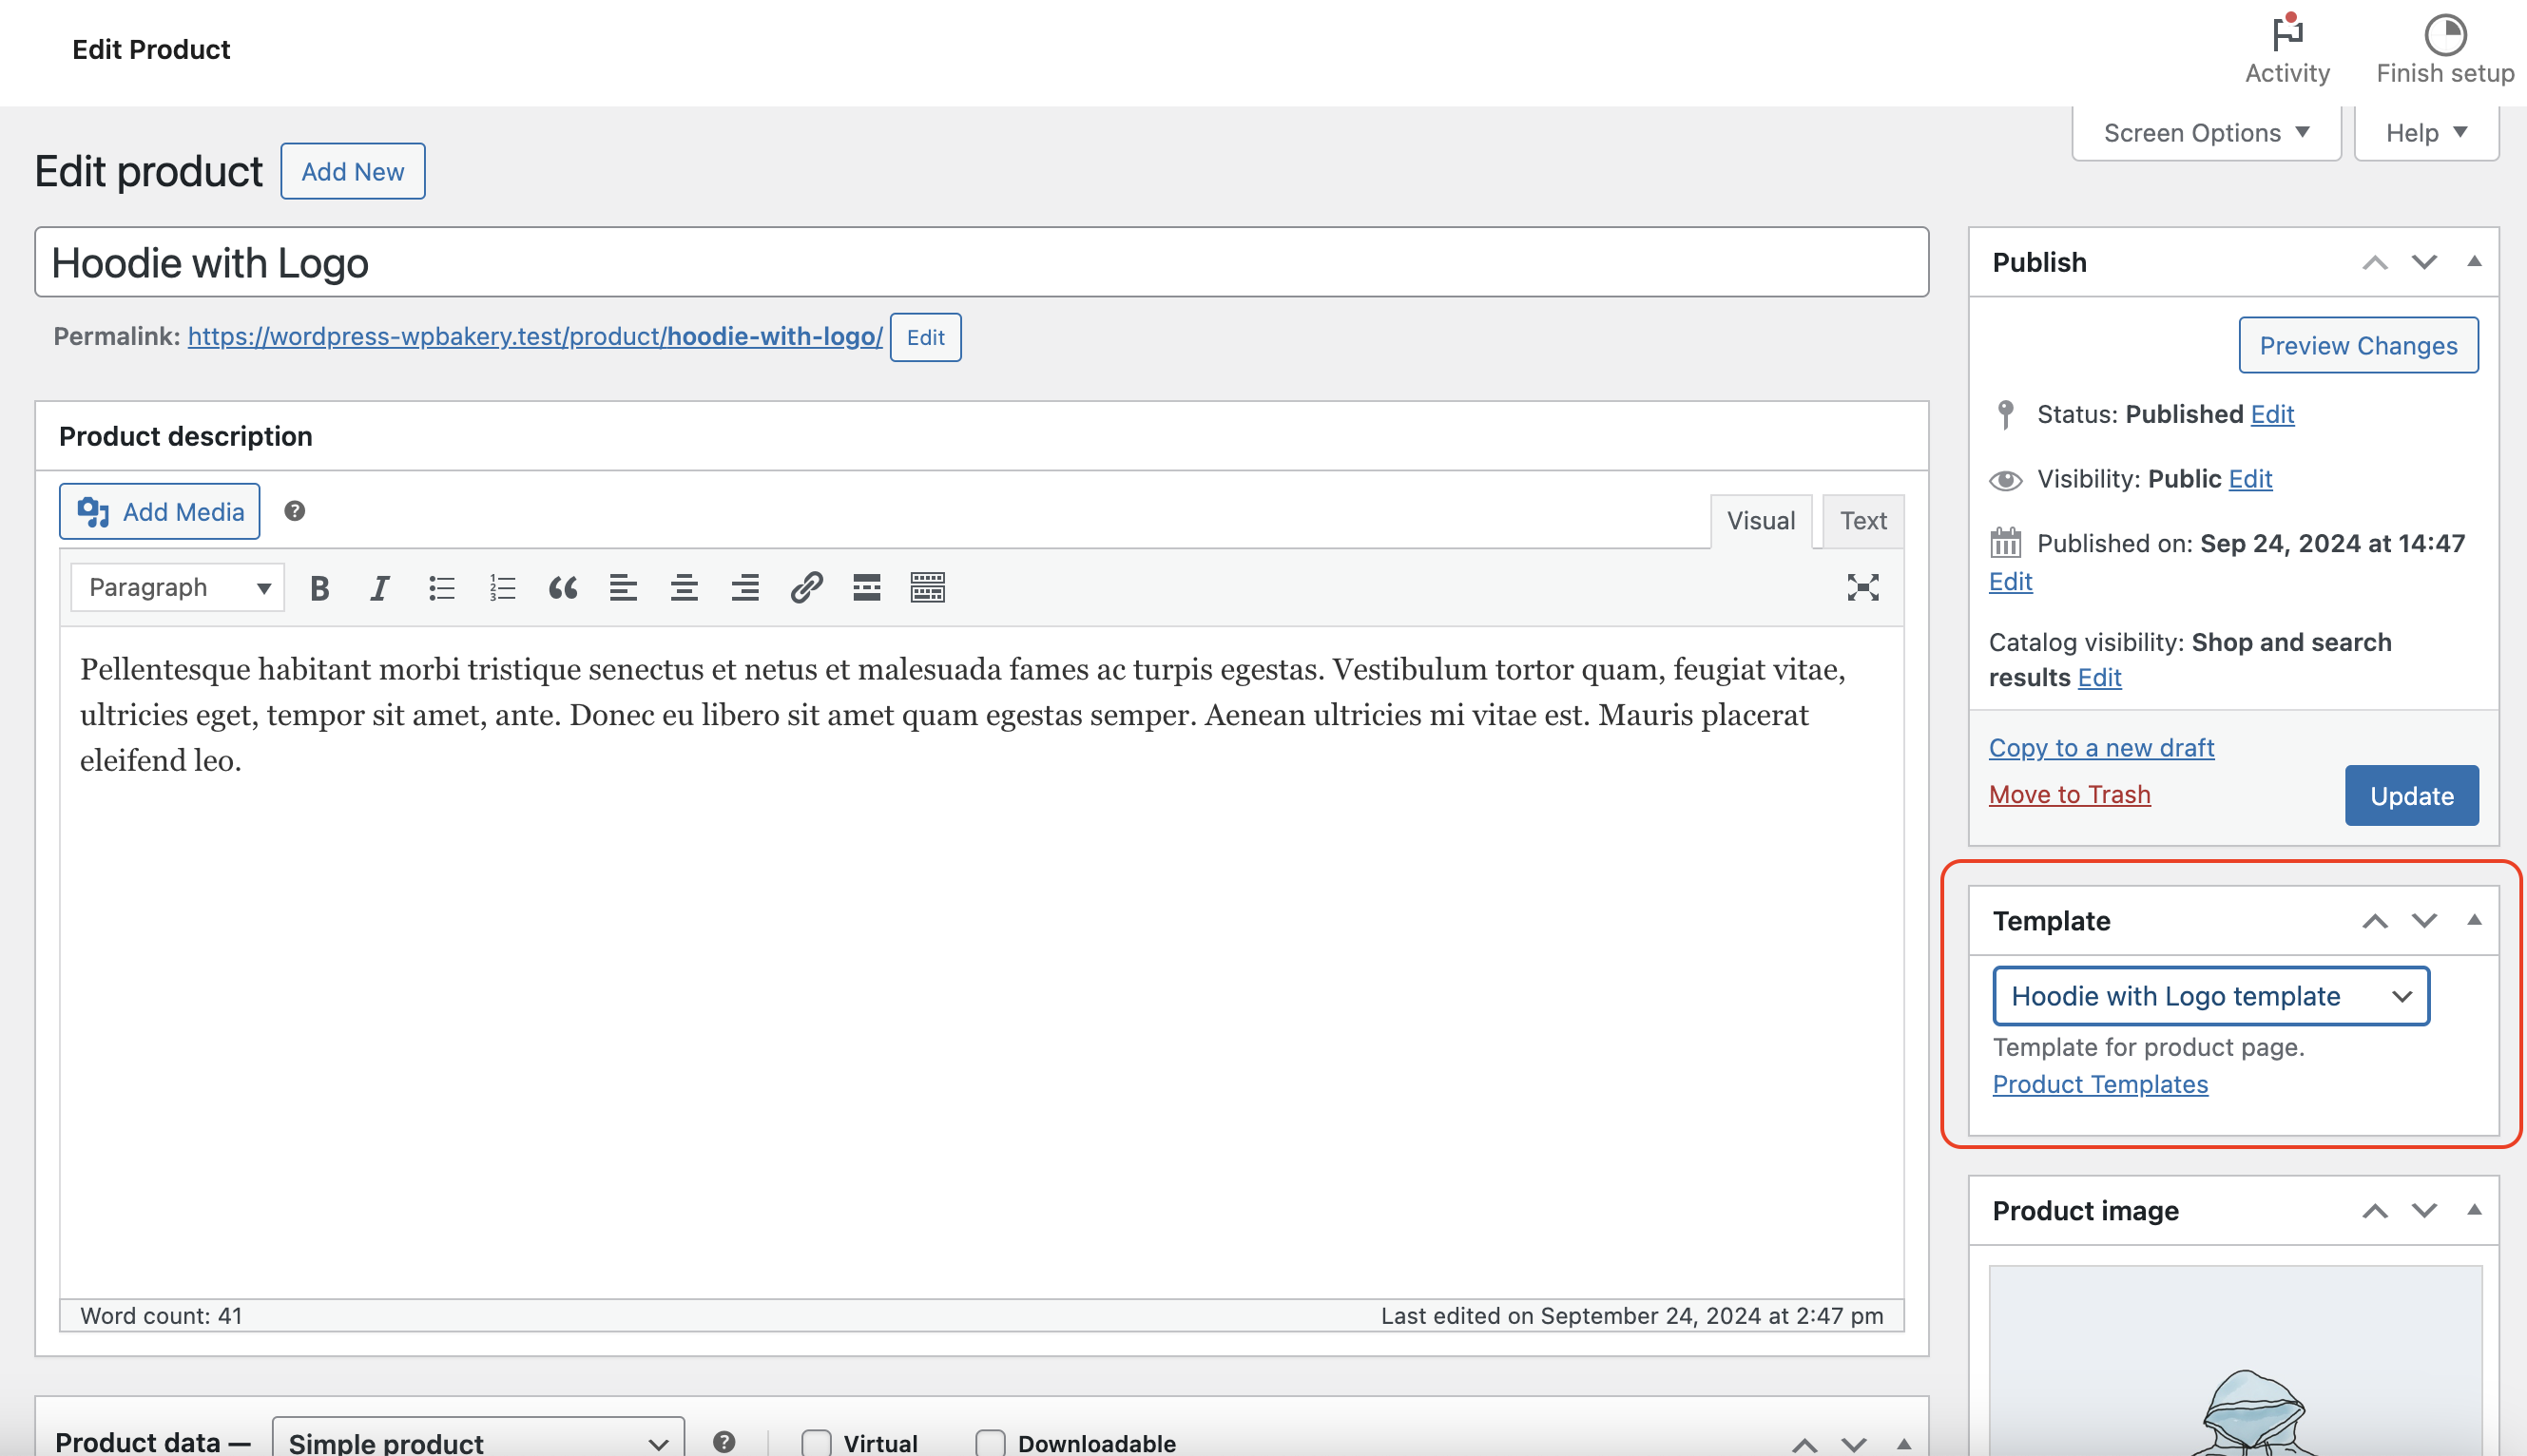Insert a bulleted list
2527x1456 pixels.
pos(441,588)
